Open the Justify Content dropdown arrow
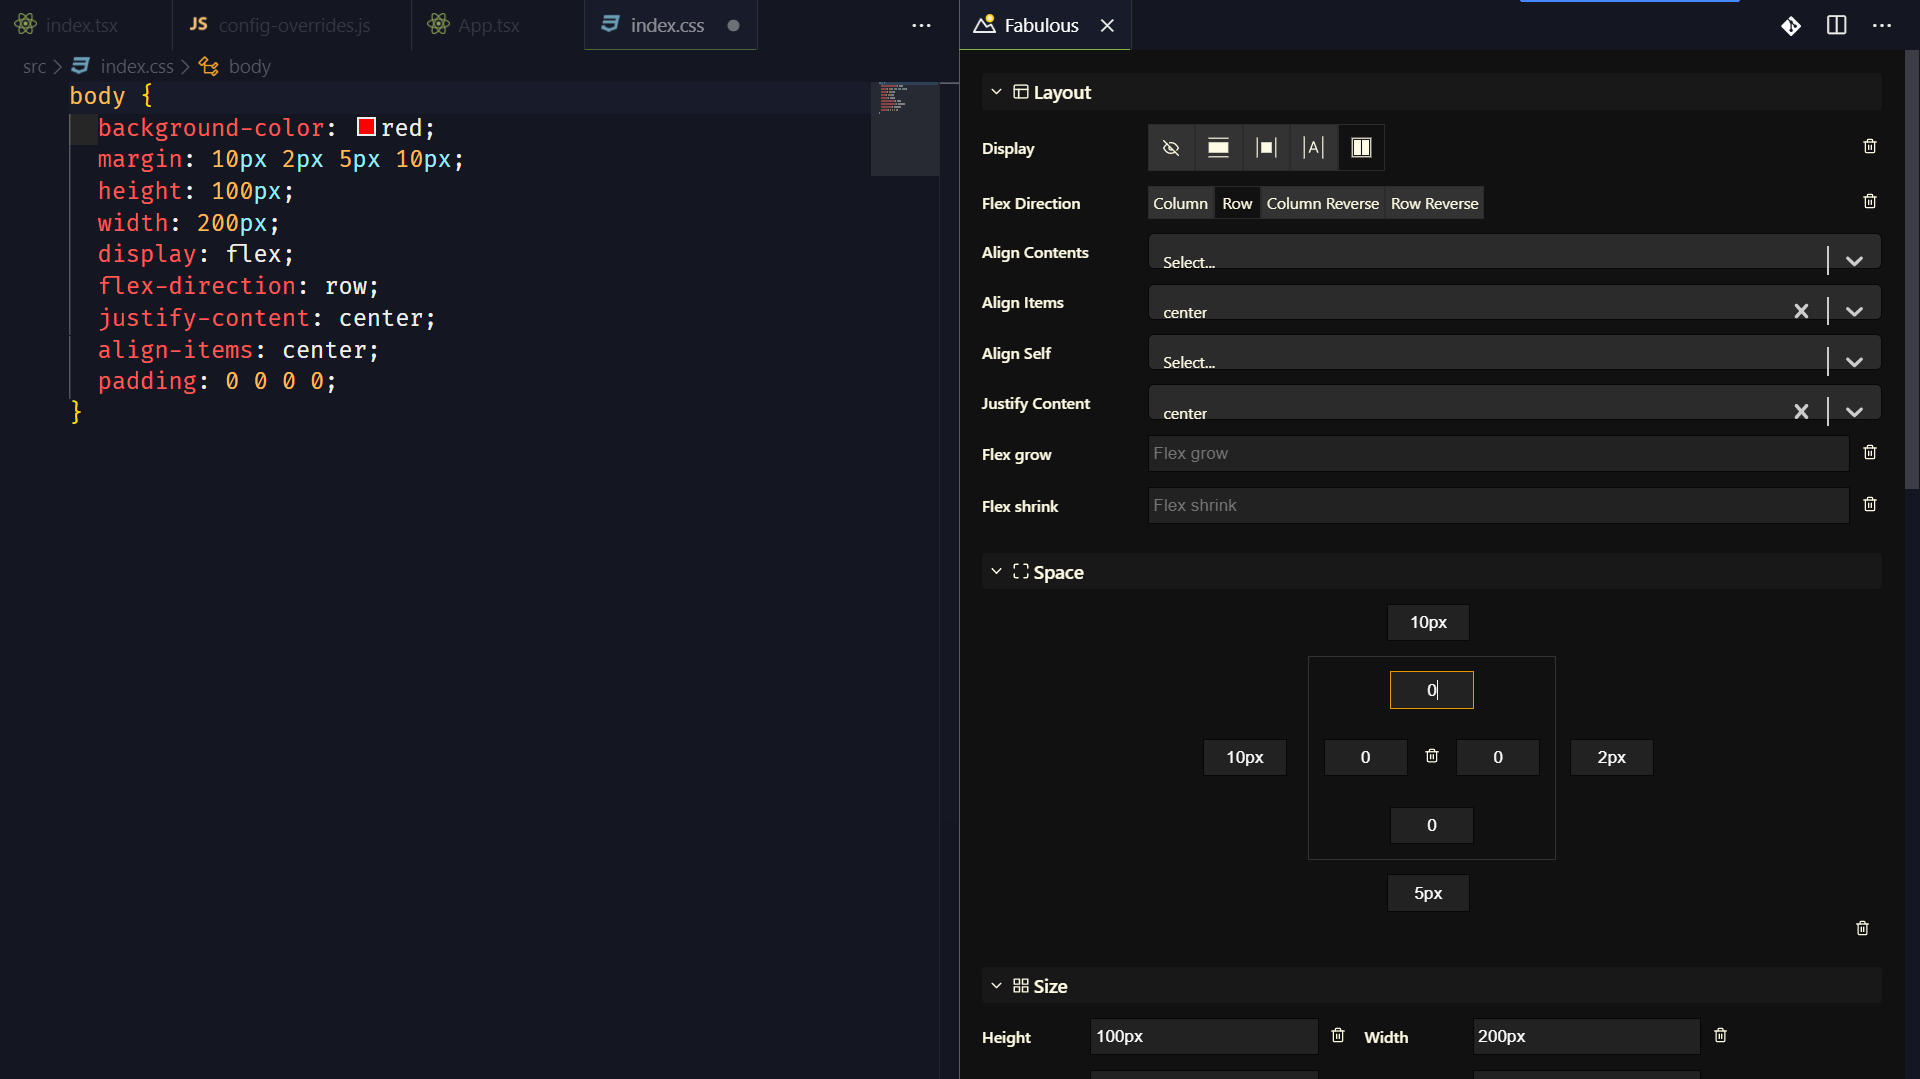1920x1079 pixels. 1854,411
